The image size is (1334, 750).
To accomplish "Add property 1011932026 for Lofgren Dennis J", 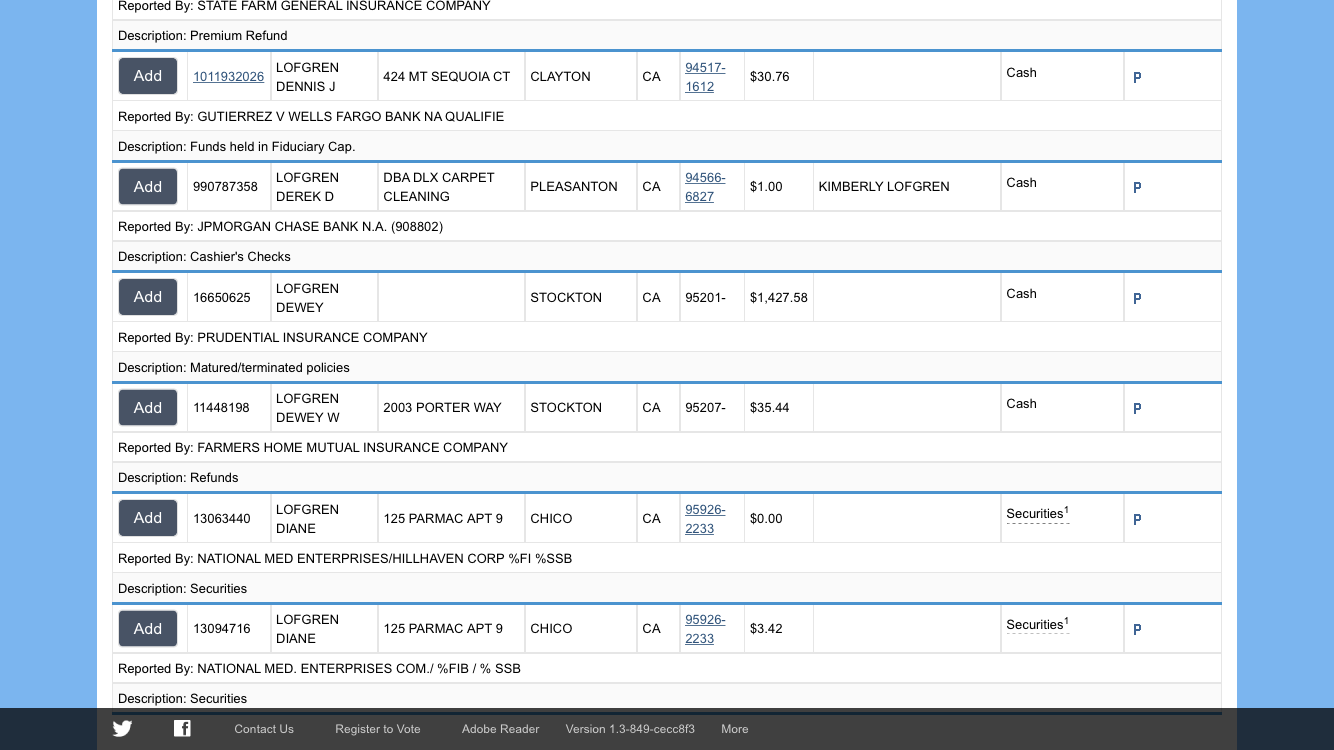I will 148,76.
